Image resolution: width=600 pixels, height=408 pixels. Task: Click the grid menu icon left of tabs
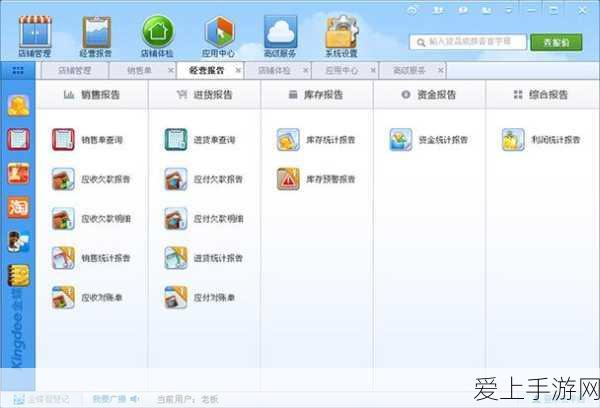tap(18, 70)
